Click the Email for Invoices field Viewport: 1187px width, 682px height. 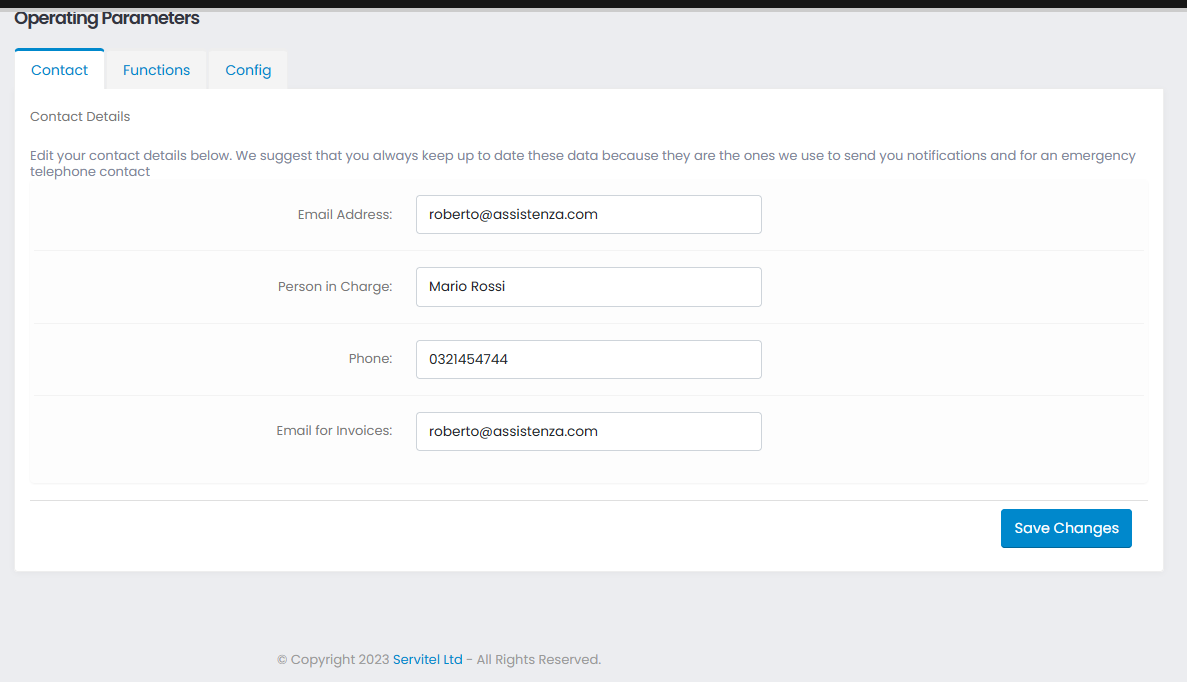click(x=588, y=431)
